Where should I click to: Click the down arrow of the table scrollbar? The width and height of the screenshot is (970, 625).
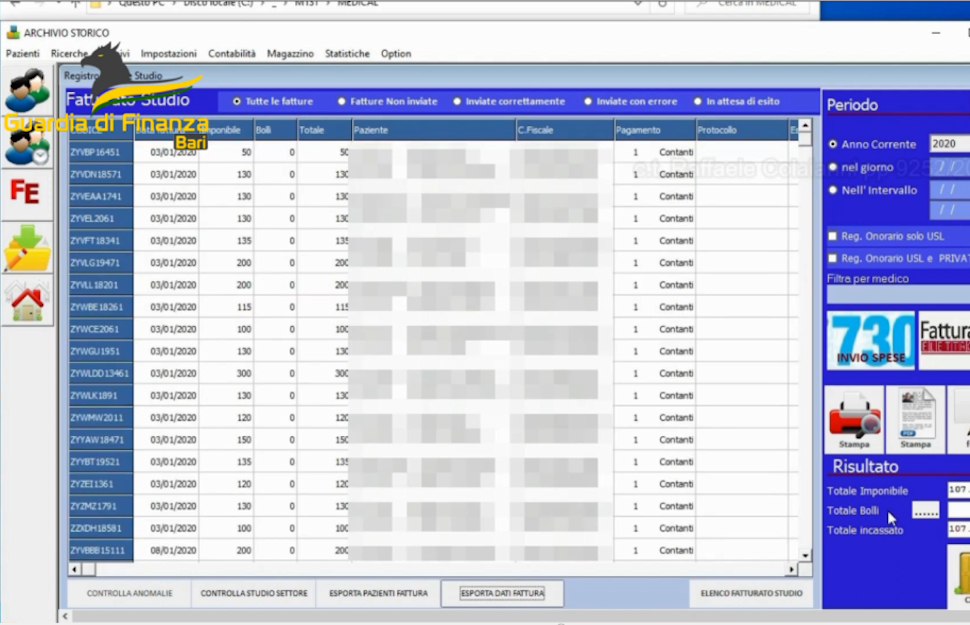click(806, 555)
